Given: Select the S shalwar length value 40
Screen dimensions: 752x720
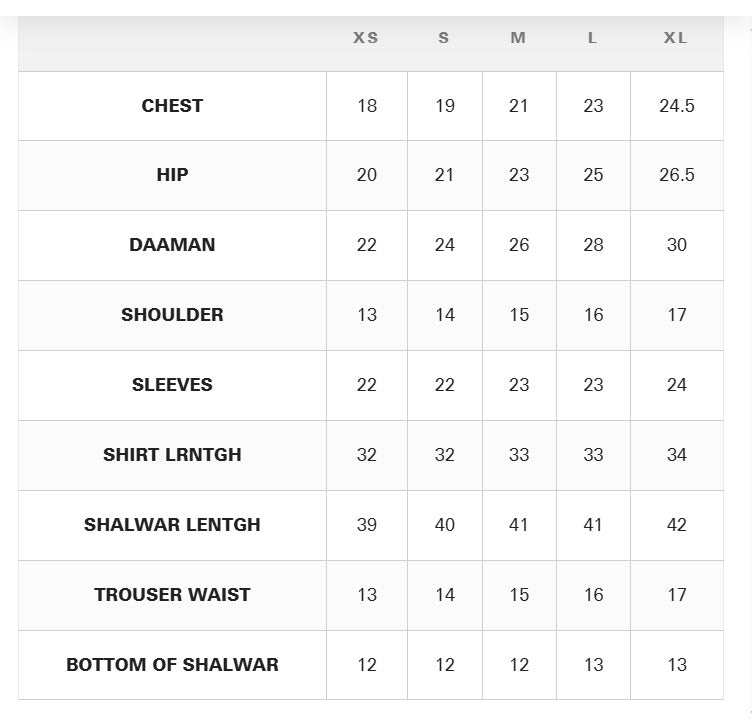Looking at the screenshot, I should [x=445, y=525].
